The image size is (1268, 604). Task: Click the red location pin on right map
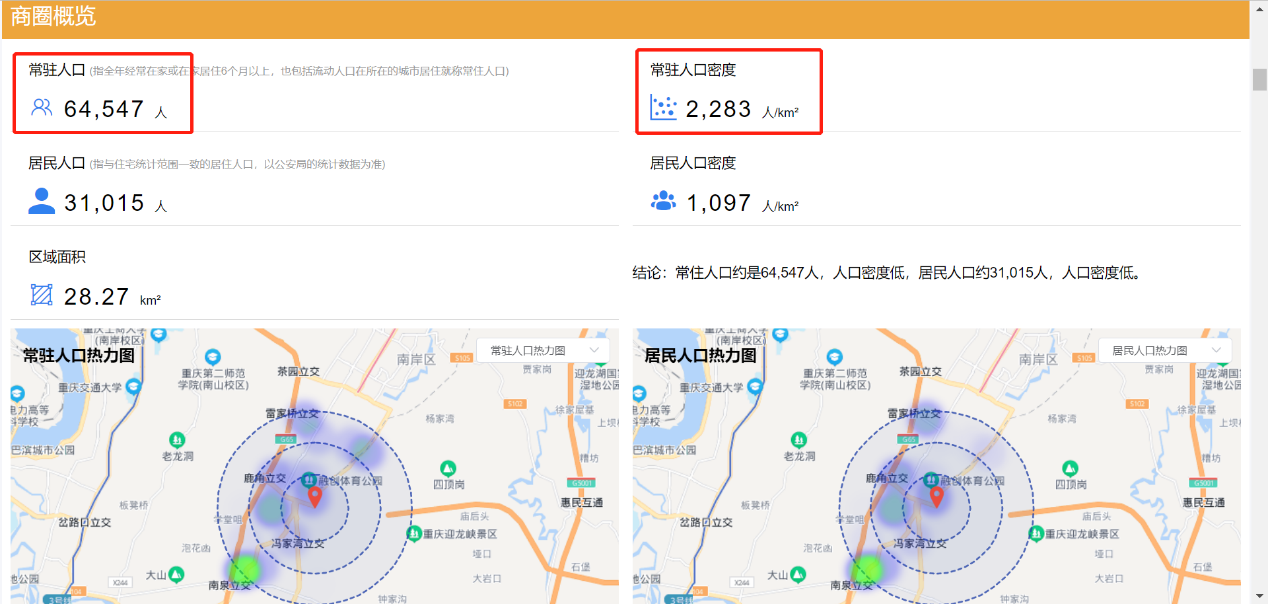tap(937, 496)
